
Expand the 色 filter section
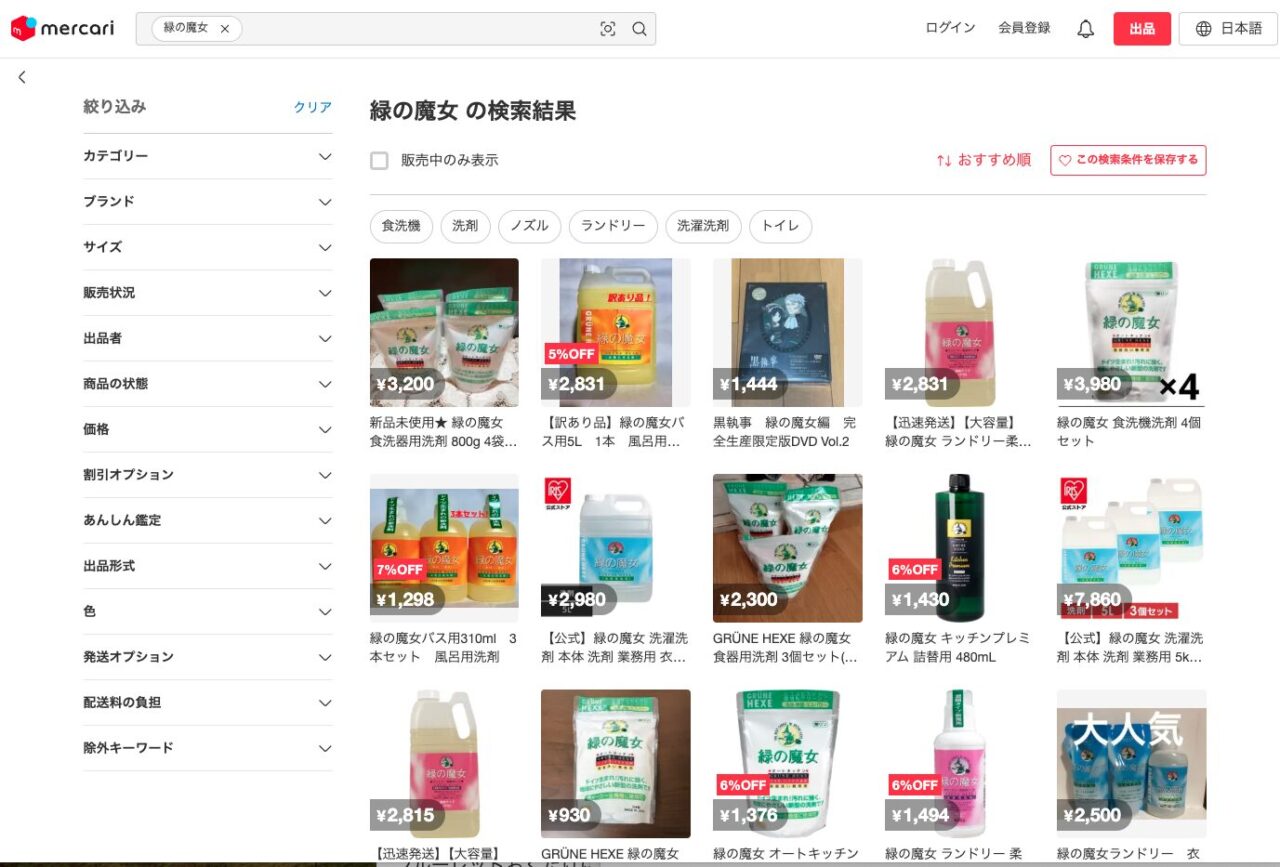click(x=207, y=612)
